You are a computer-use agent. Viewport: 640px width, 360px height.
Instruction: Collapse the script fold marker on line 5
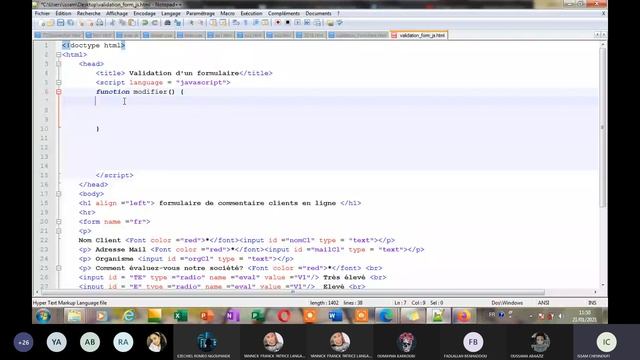coord(59,82)
